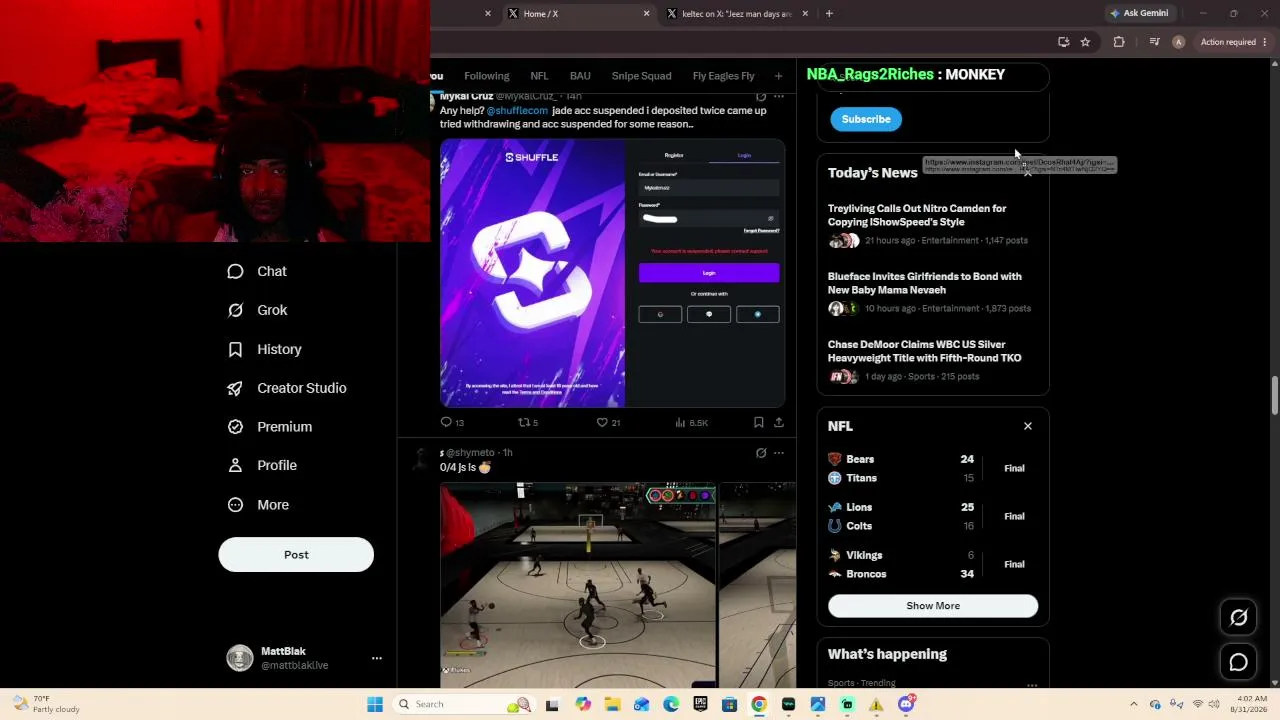Click Grok icon on the Mykal Cruz post
This screenshot has height=720, width=1280.
761,97
